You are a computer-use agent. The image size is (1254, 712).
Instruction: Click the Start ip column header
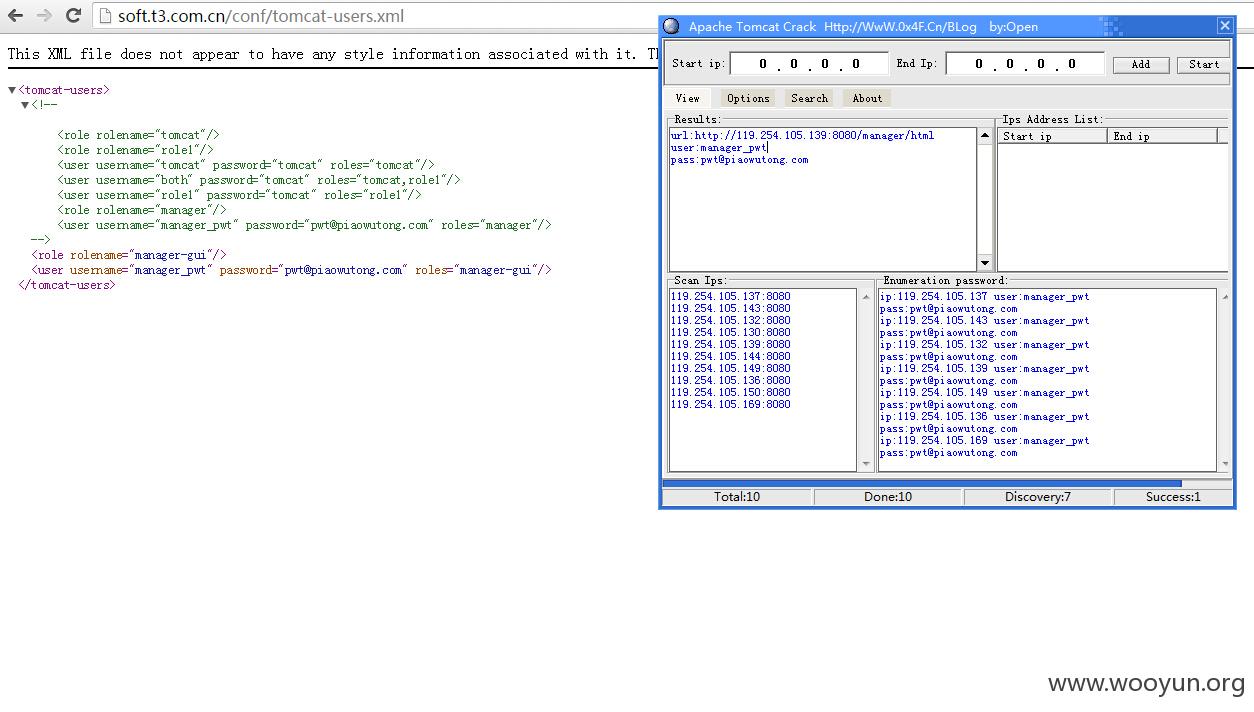pyautogui.click(x=1052, y=136)
